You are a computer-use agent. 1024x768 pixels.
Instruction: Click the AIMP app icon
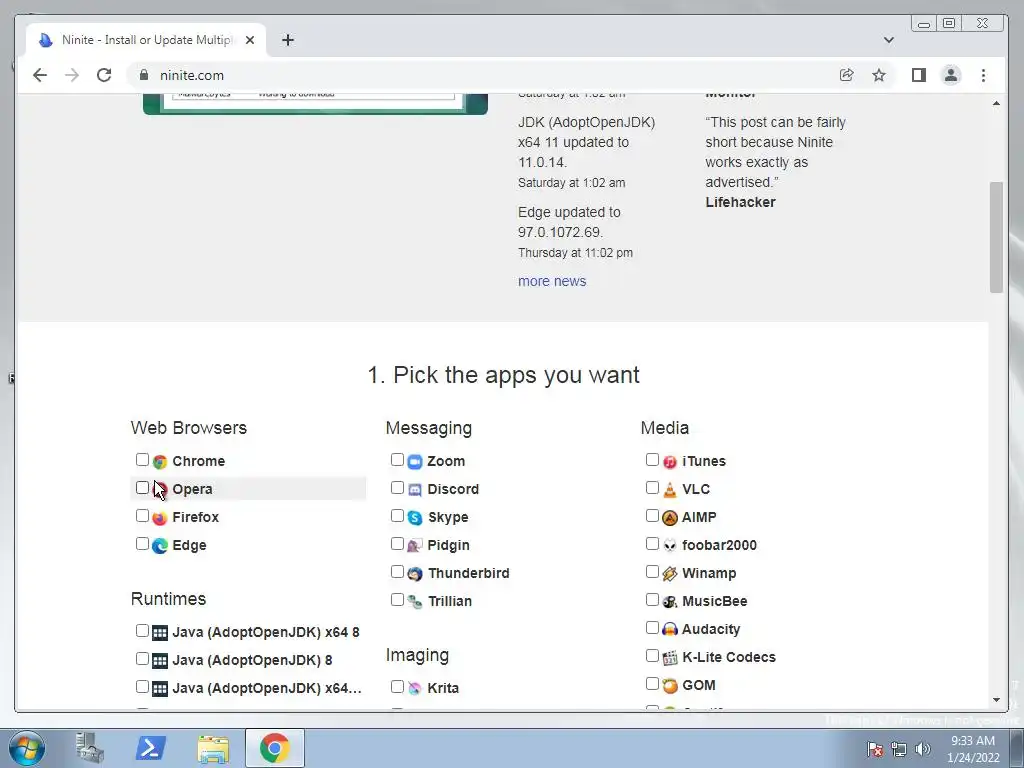click(x=670, y=518)
